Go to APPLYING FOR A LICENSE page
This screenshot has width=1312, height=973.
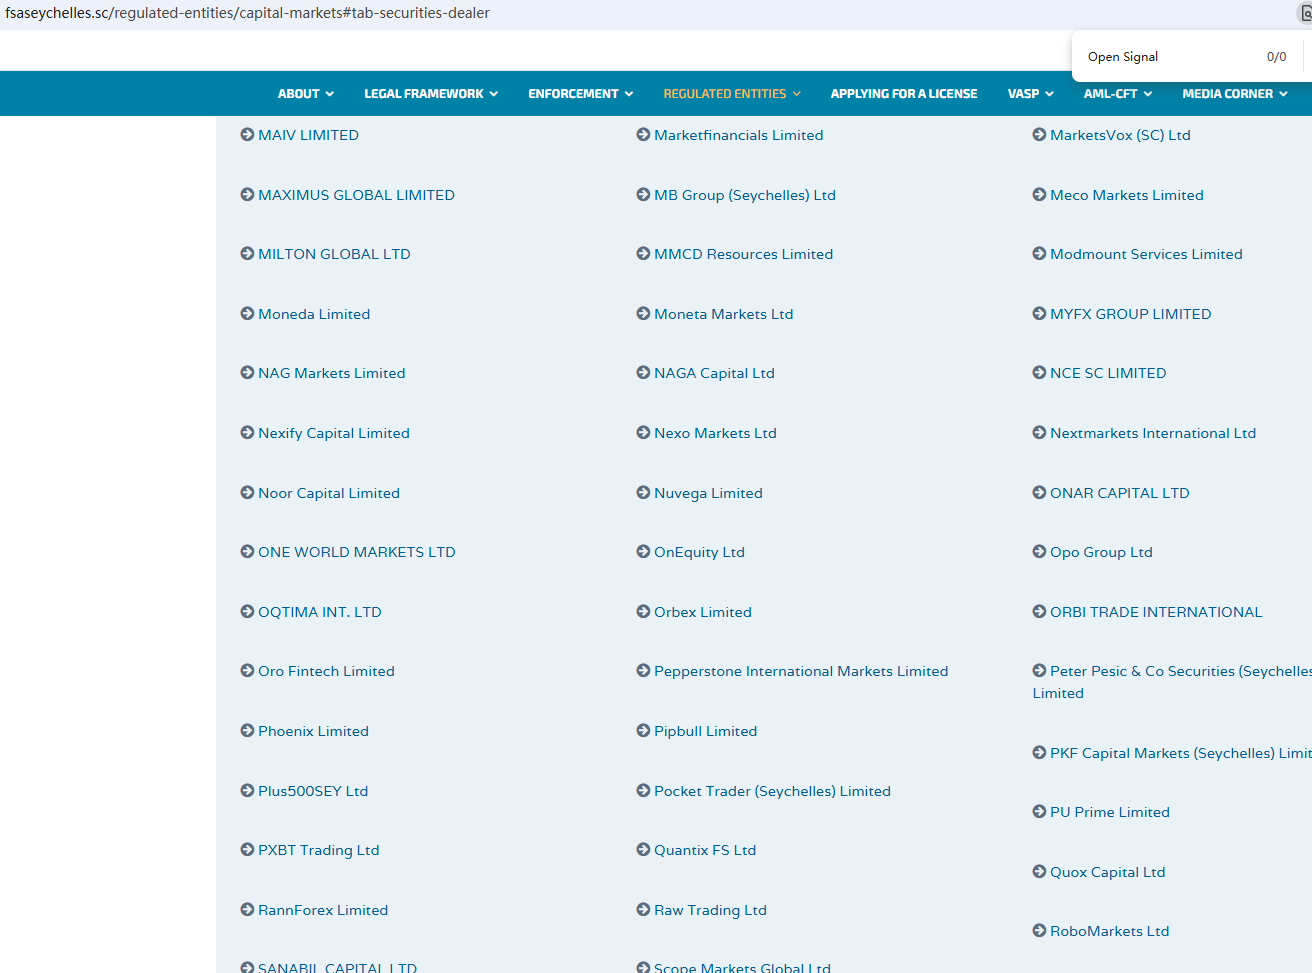coord(904,94)
